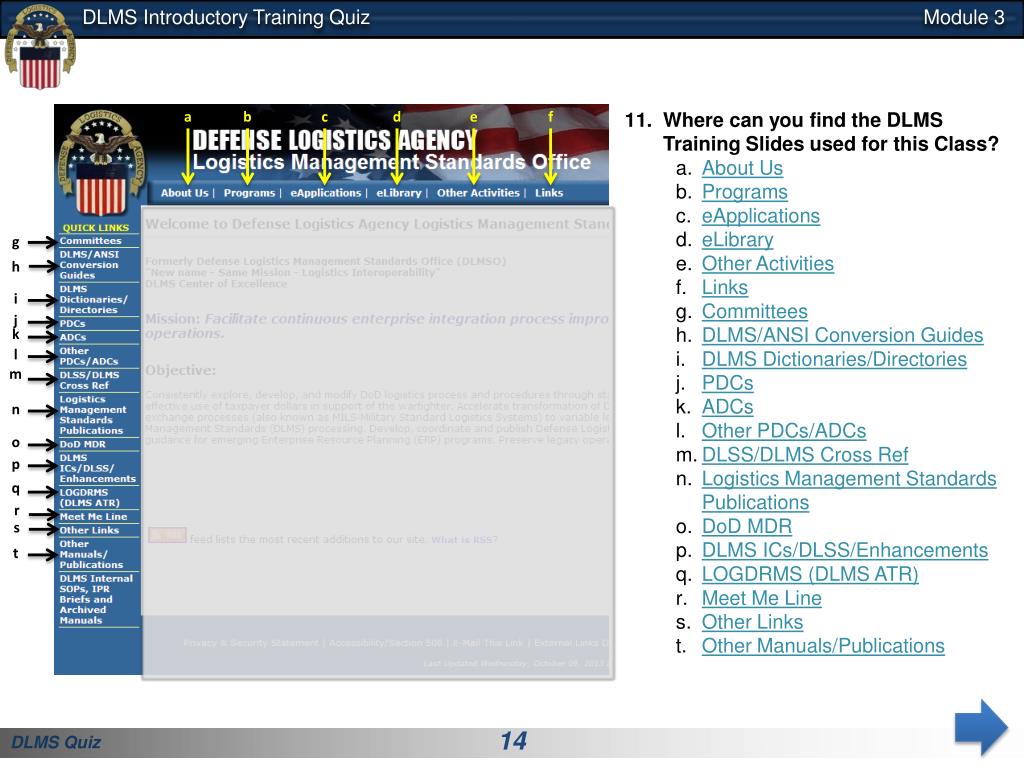The height and width of the screenshot is (768, 1024).
Task: Select Other Manuals/Publications in Quick Links sidebar
Action: coord(91,554)
